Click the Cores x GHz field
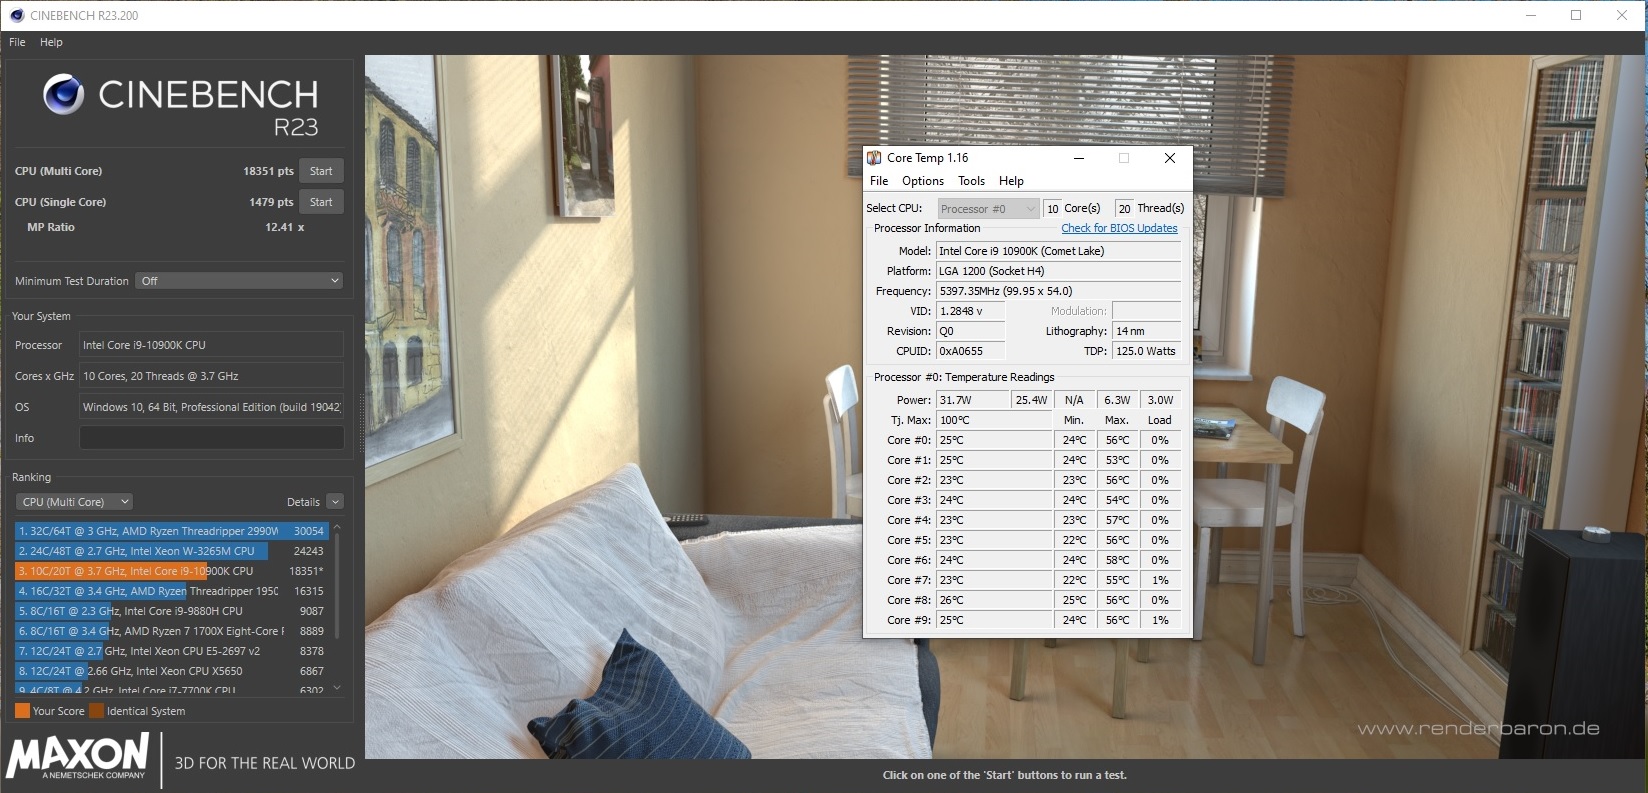Viewport: 1648px width, 793px height. pos(211,376)
